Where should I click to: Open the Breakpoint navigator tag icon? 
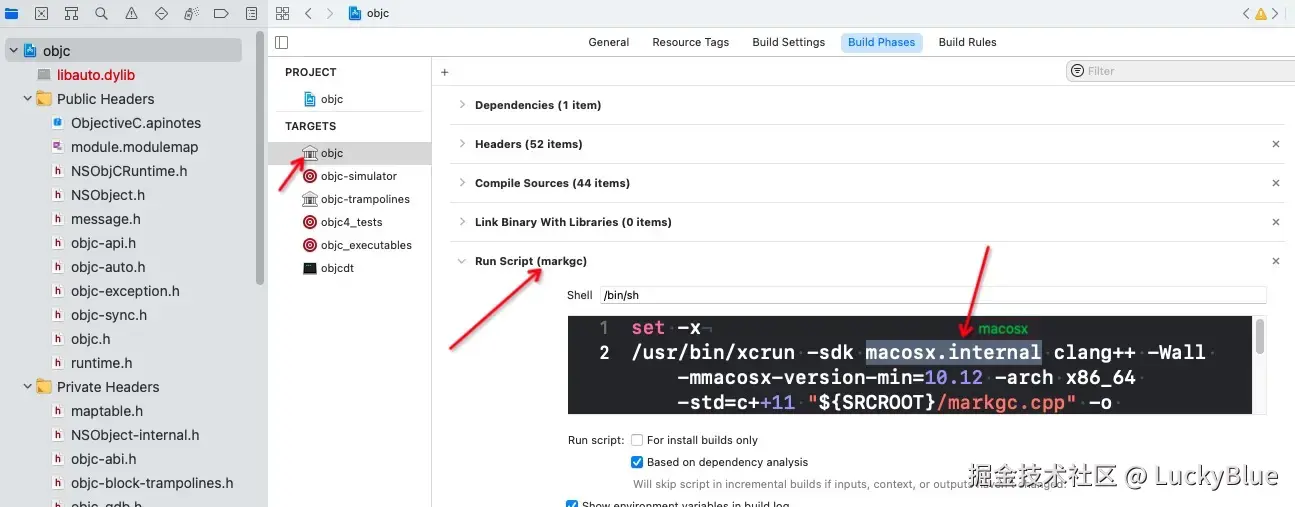222,14
